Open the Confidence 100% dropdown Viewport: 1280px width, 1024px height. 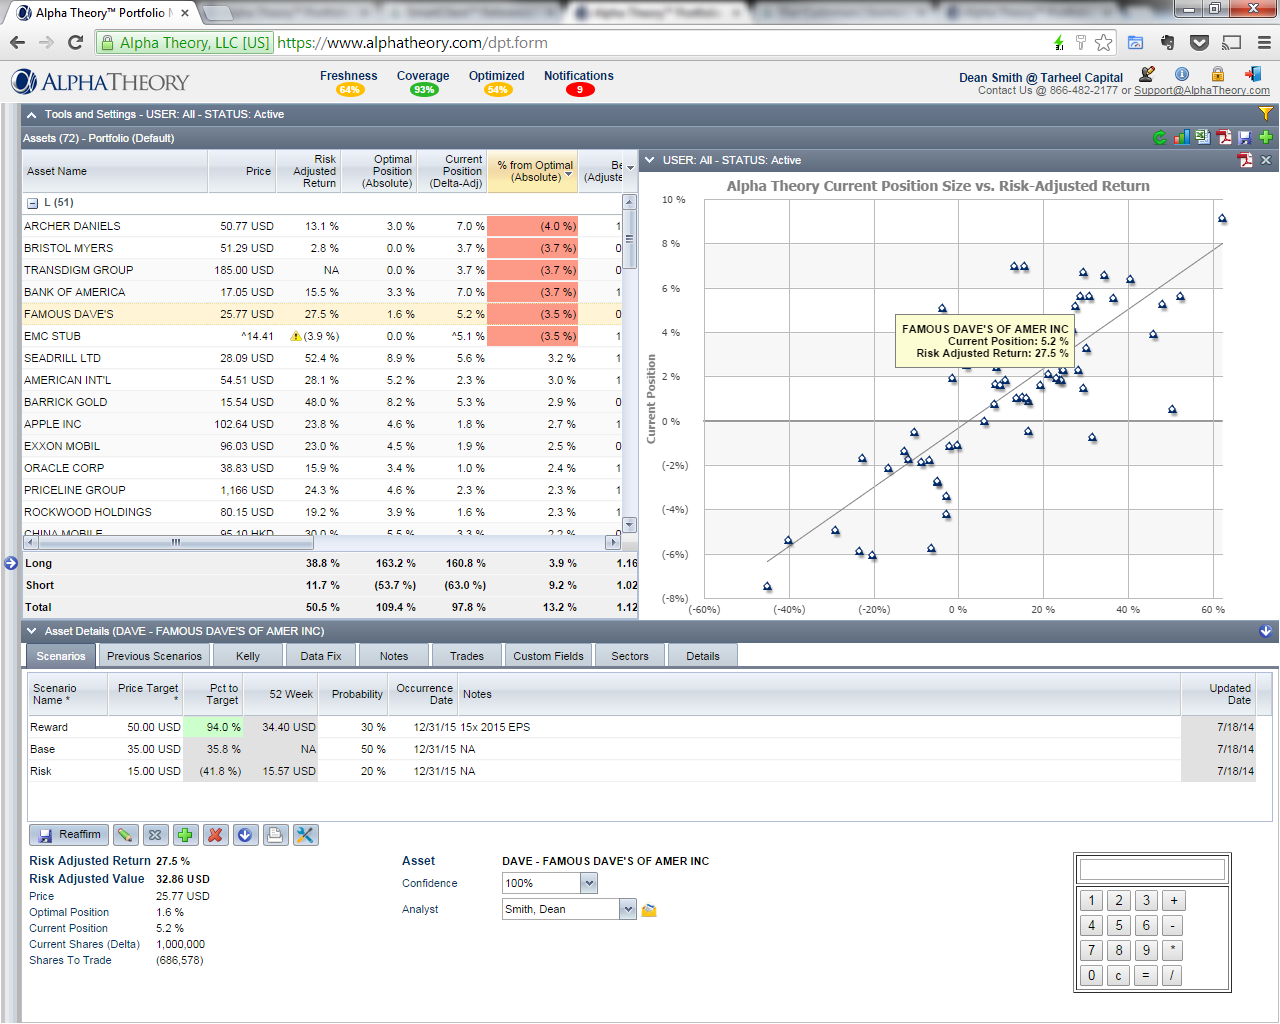click(589, 883)
